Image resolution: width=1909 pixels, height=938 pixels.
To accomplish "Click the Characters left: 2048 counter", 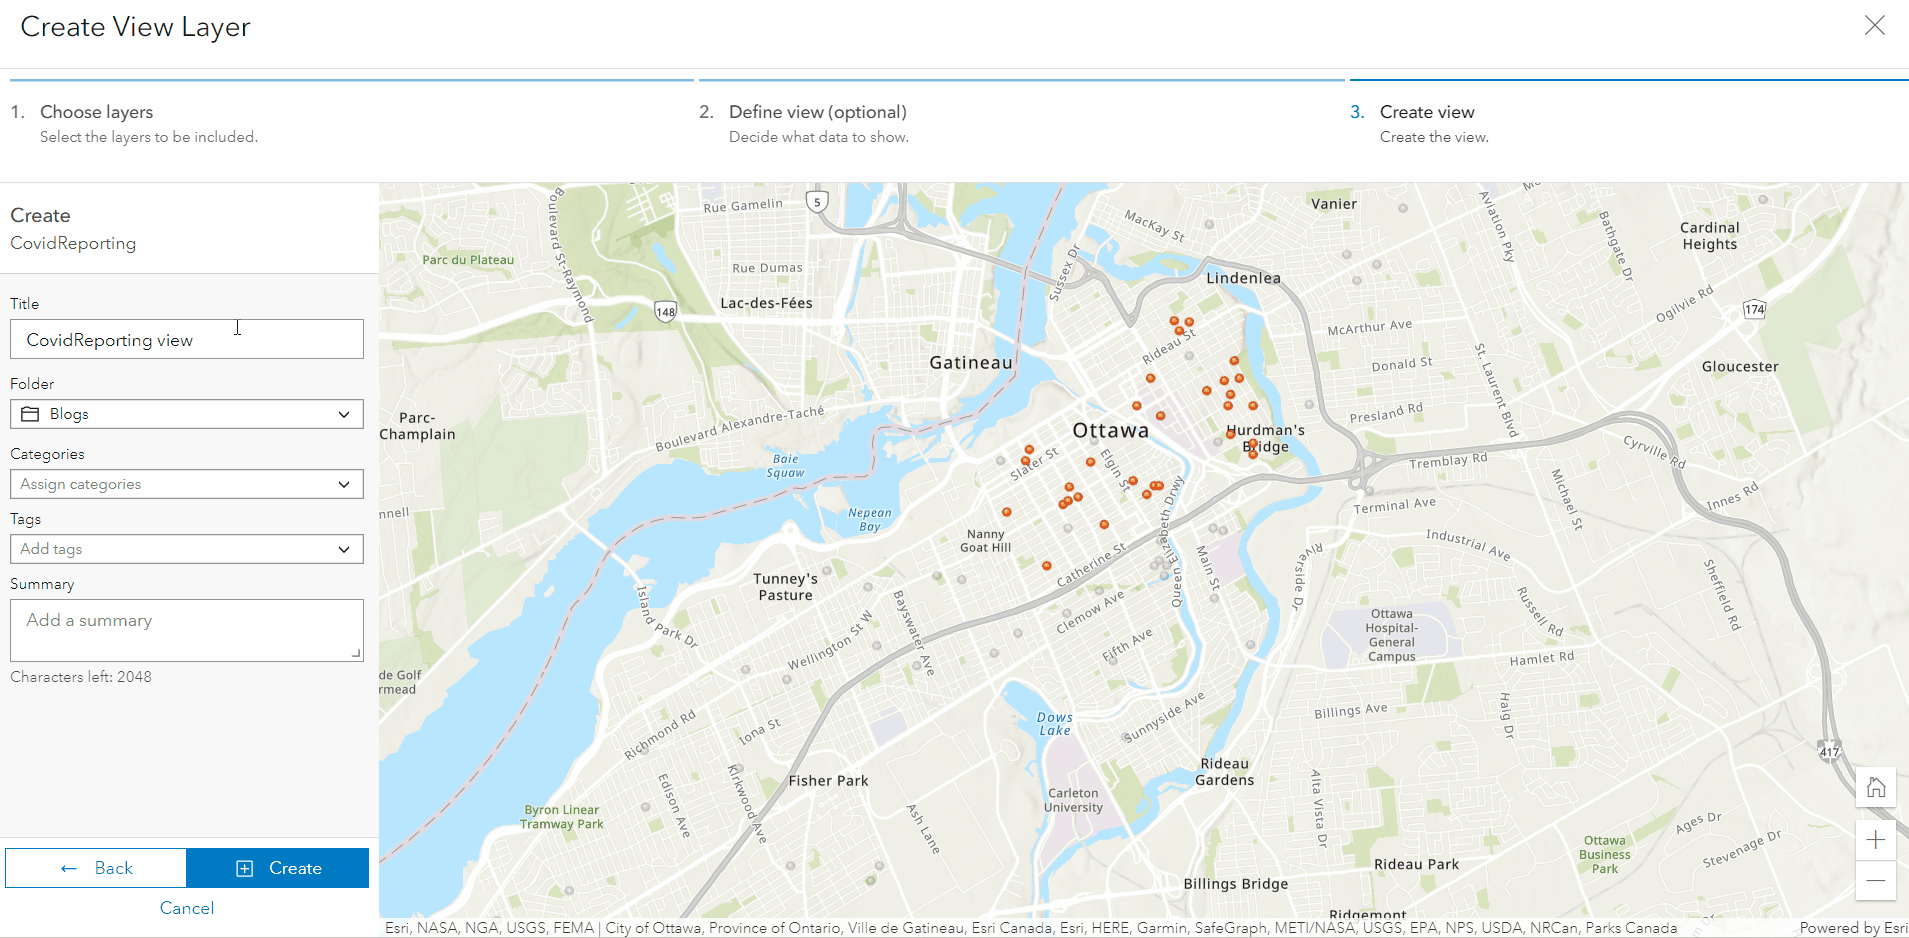I will tap(81, 677).
